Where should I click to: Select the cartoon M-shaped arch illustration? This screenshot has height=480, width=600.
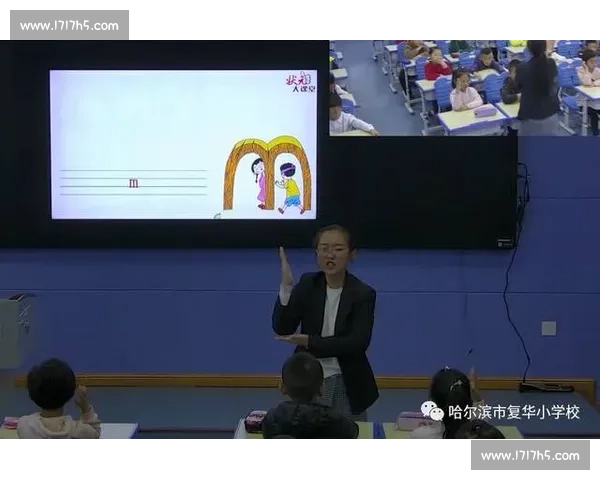click(x=267, y=174)
